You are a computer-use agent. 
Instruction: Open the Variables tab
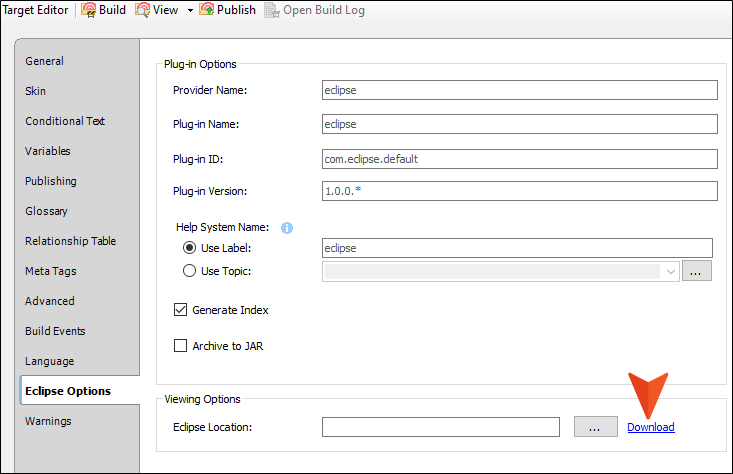point(48,151)
